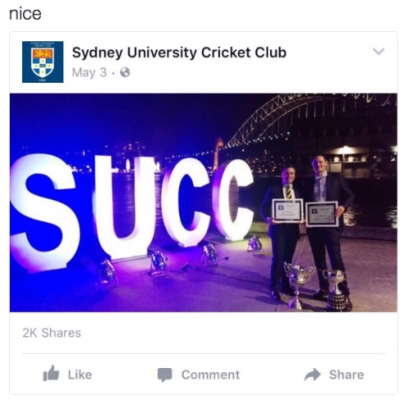Click the Like button label
This screenshot has height=400, width=409.
point(80,375)
